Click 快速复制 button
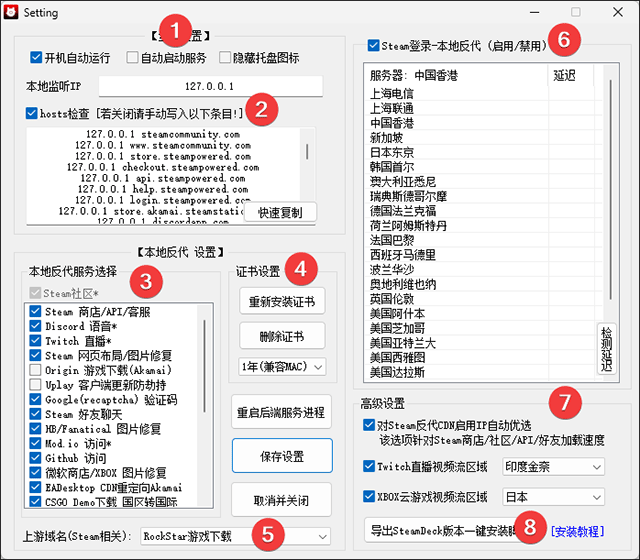Viewport: 640px width, 560px height. (280, 213)
